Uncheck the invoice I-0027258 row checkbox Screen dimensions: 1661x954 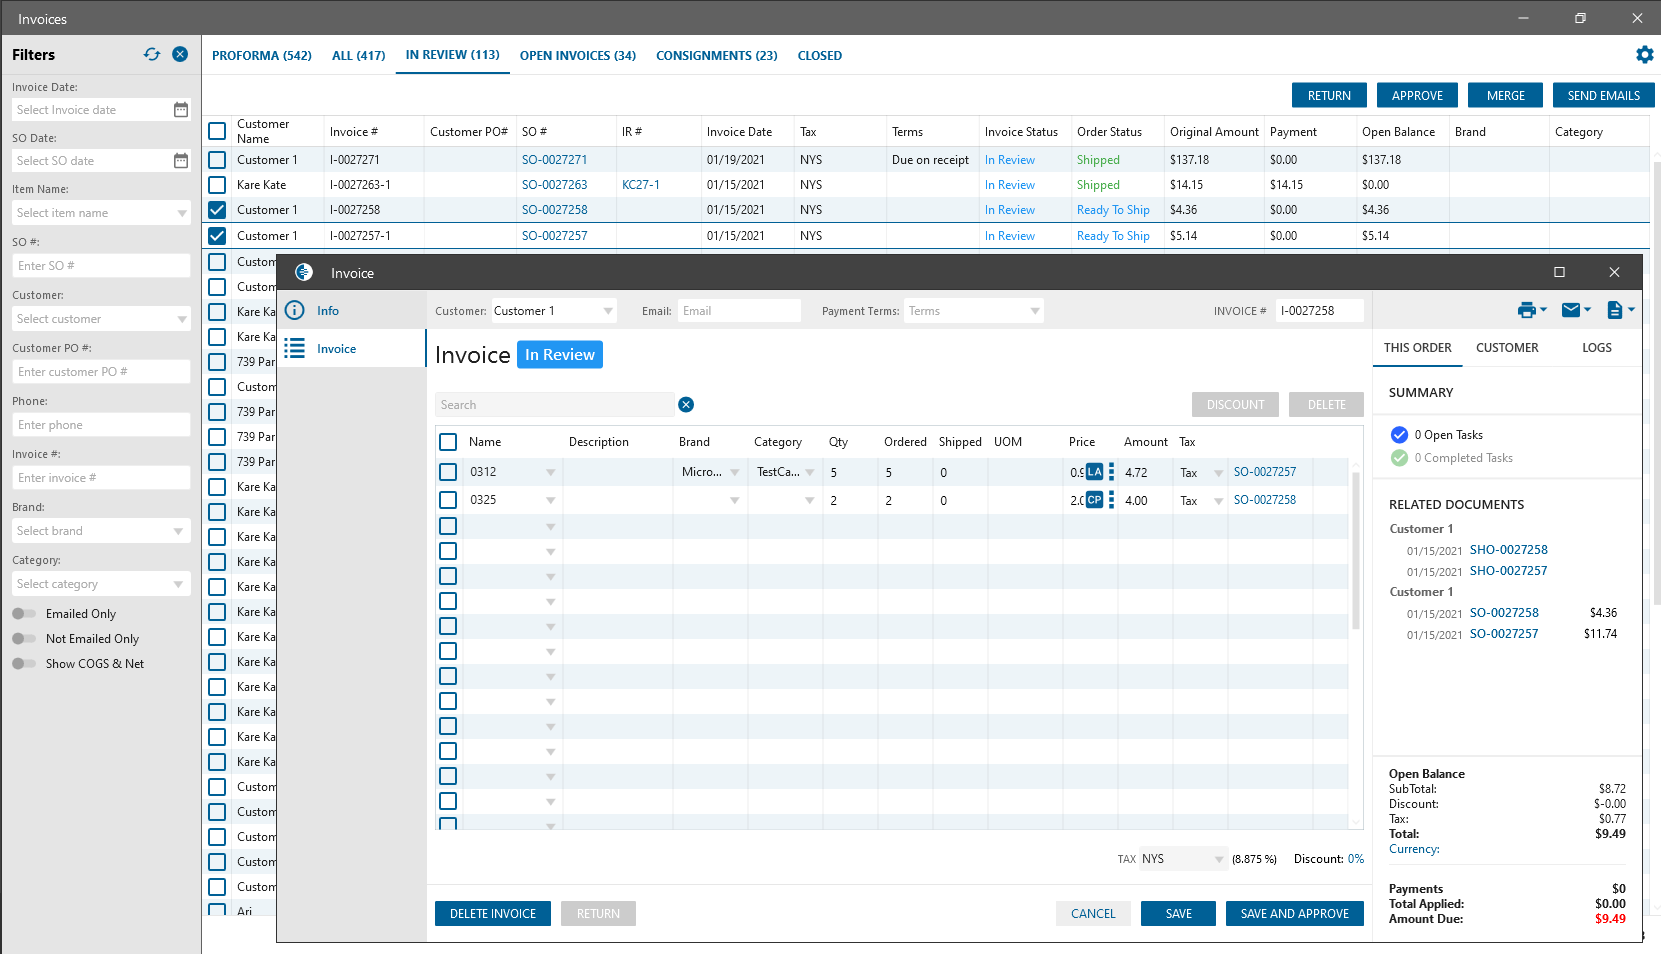click(217, 210)
